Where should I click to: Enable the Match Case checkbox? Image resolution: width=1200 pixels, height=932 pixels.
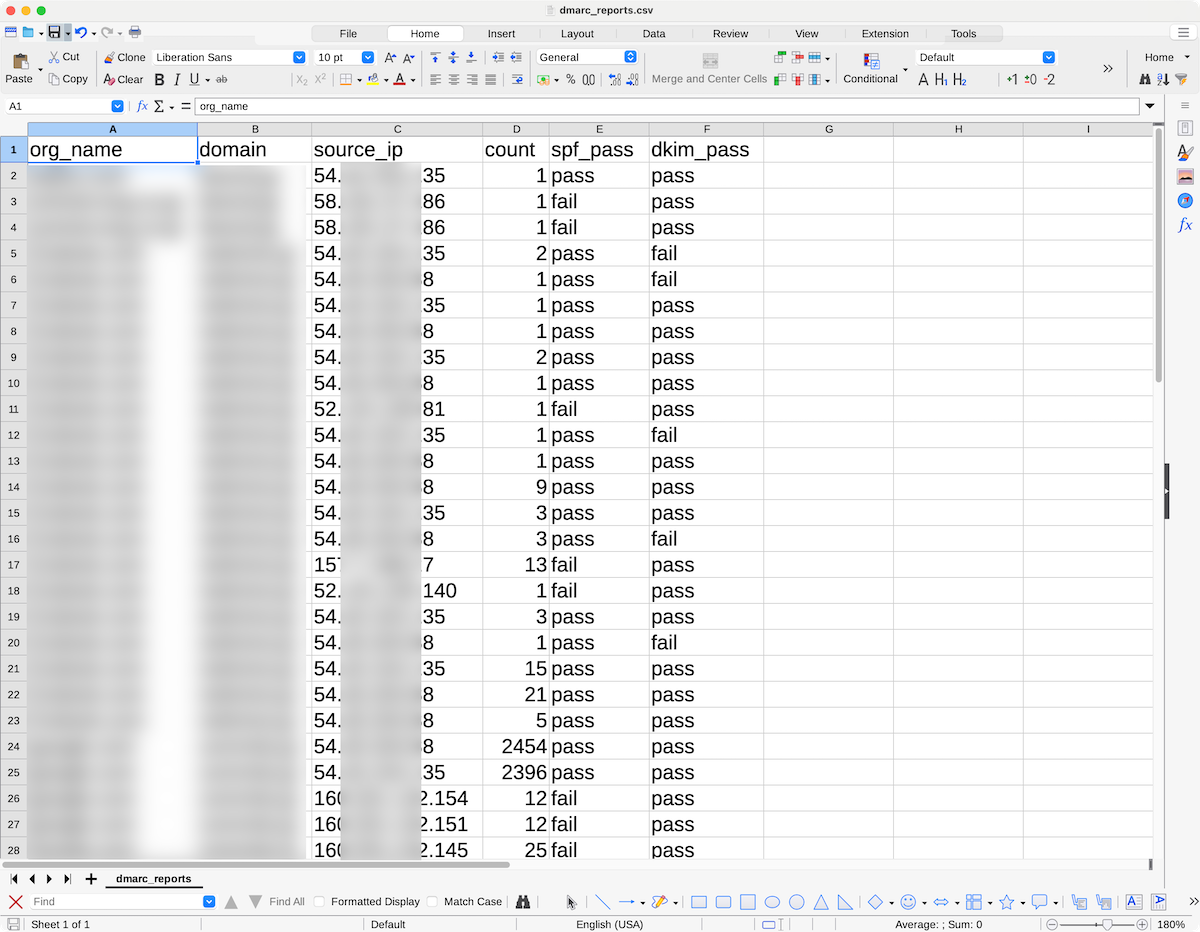432,902
